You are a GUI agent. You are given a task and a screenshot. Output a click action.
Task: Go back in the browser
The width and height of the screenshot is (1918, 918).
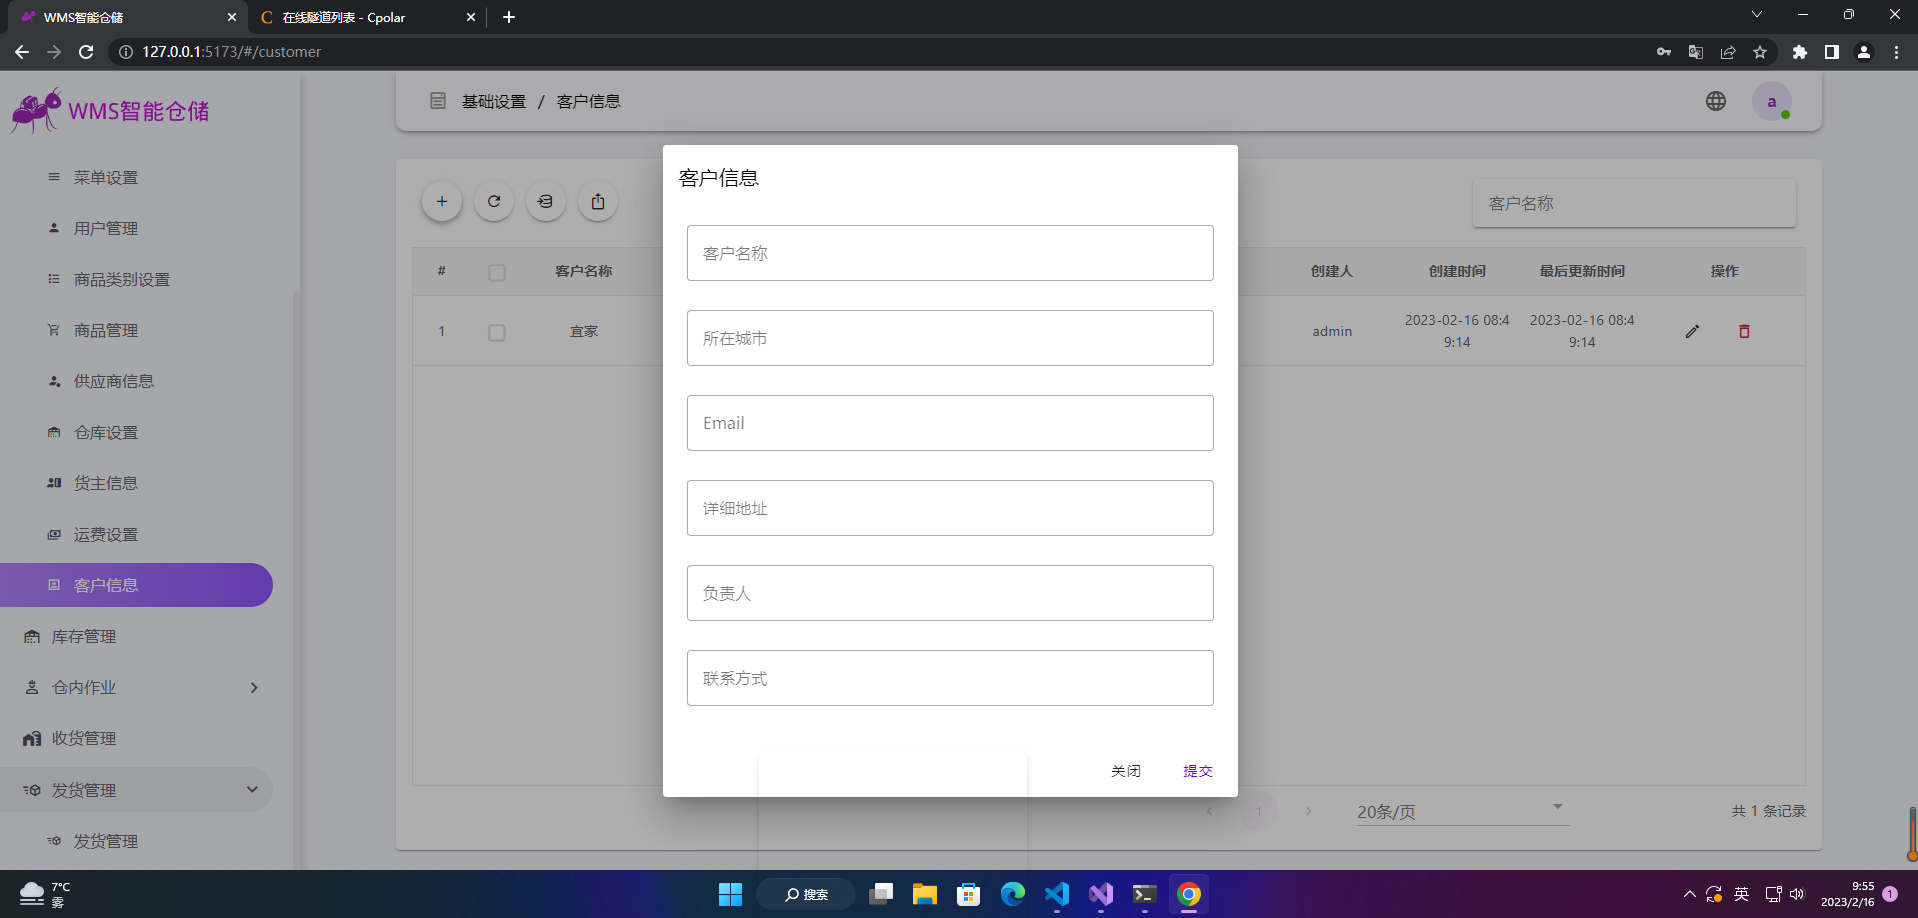coord(22,52)
